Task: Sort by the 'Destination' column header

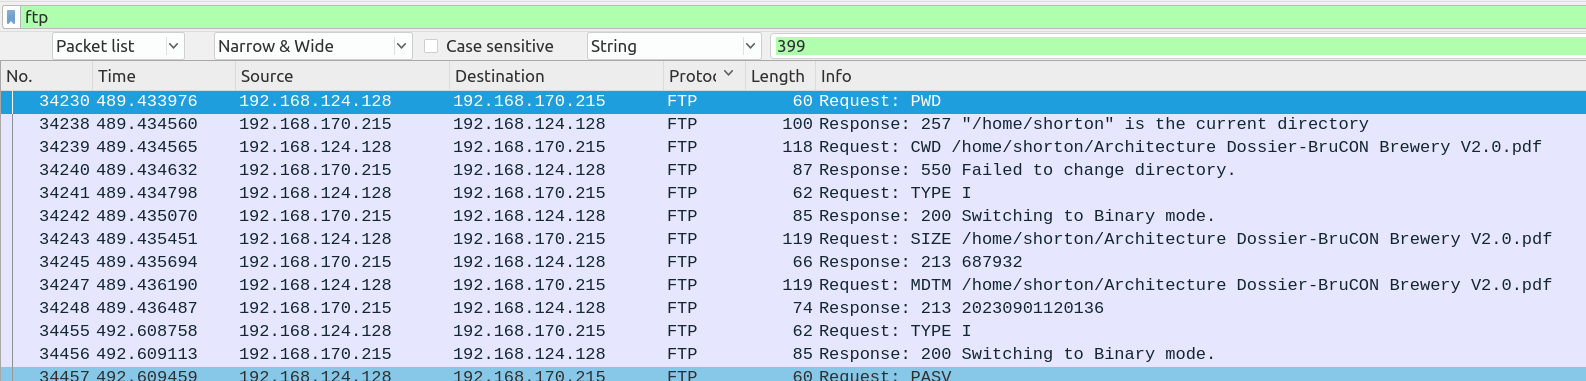Action: click(556, 76)
